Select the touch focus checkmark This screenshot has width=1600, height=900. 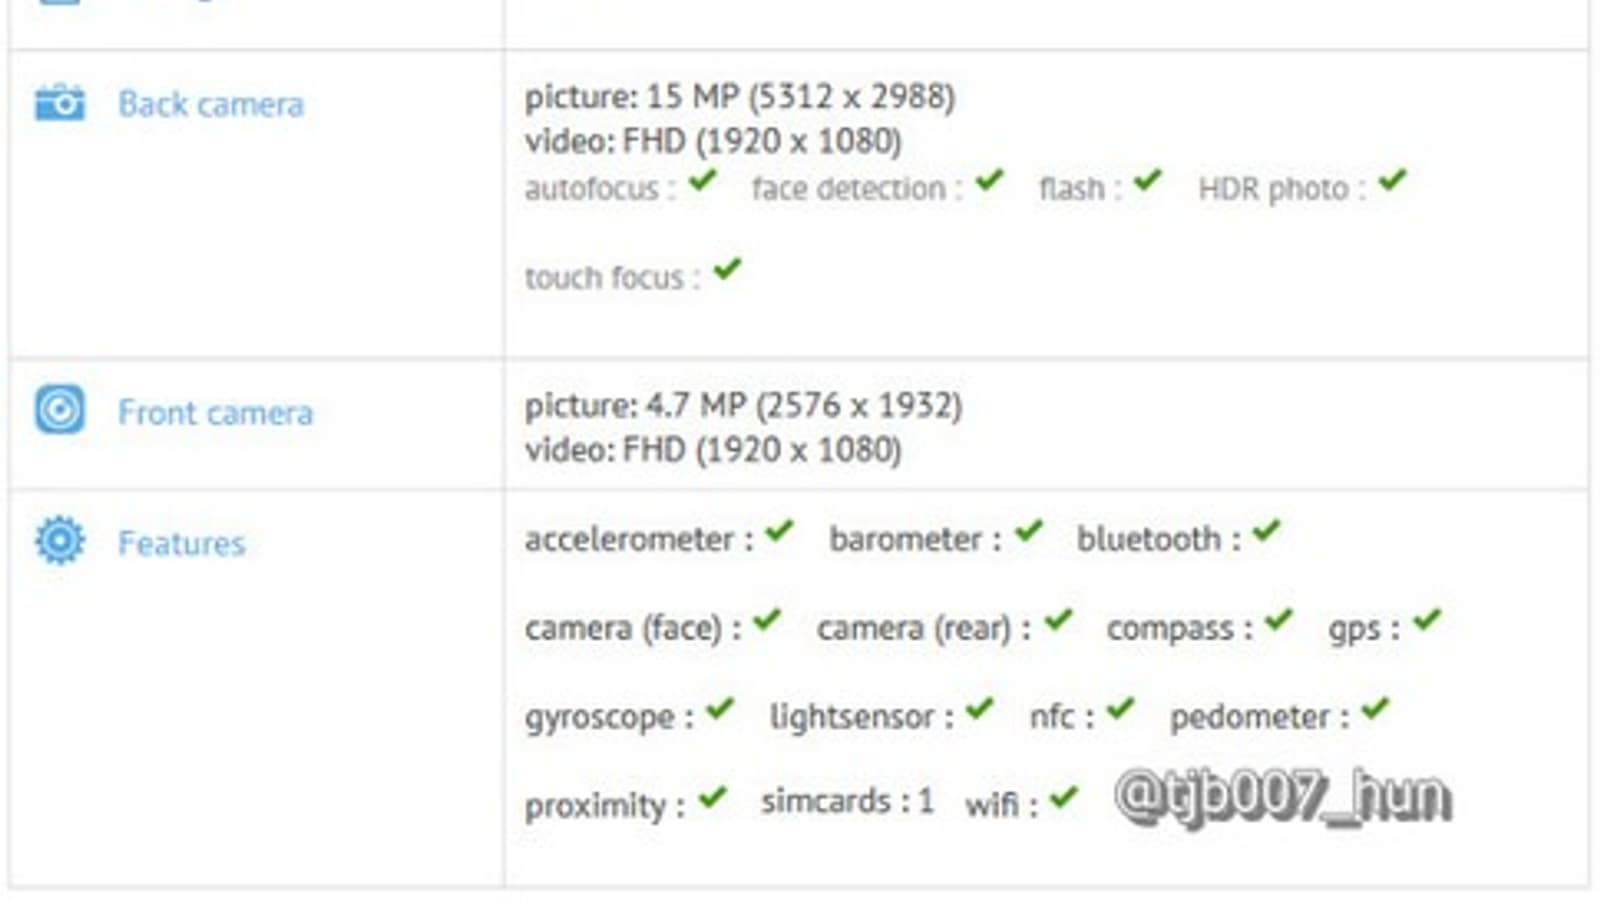[728, 269]
